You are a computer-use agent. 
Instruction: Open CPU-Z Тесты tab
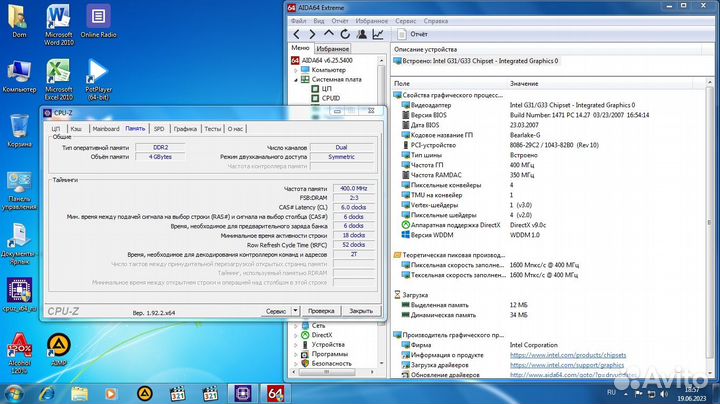tap(213, 129)
